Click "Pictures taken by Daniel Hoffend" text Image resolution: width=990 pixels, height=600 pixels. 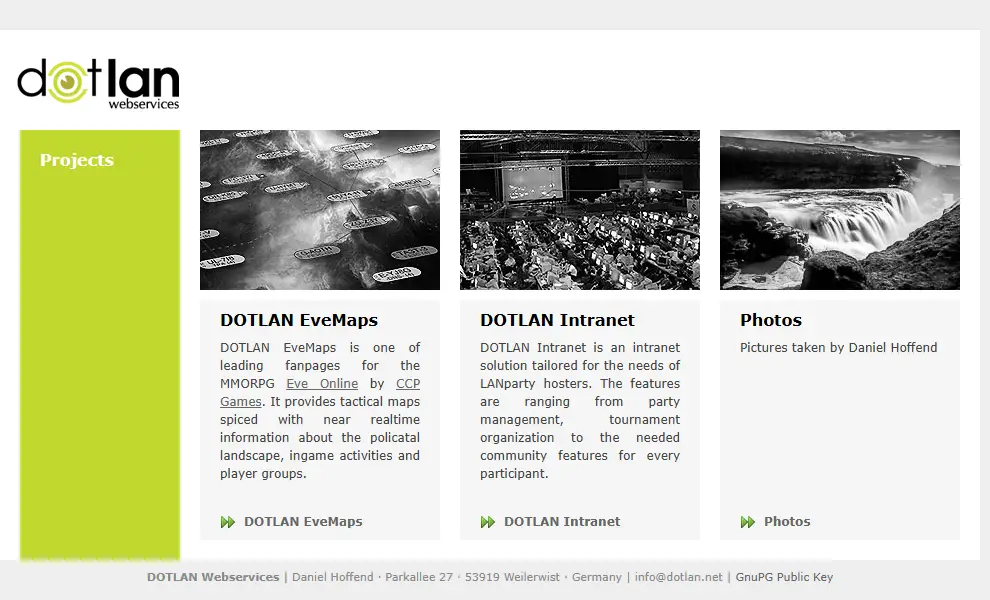[838, 347]
